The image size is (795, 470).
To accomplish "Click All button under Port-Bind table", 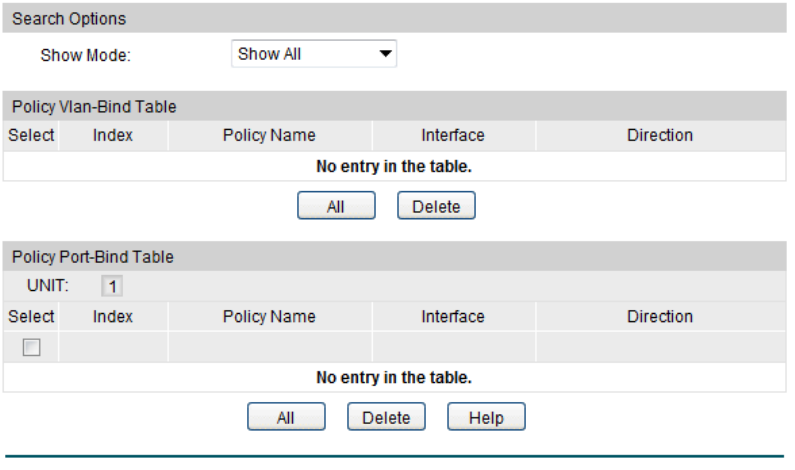I will point(286,418).
